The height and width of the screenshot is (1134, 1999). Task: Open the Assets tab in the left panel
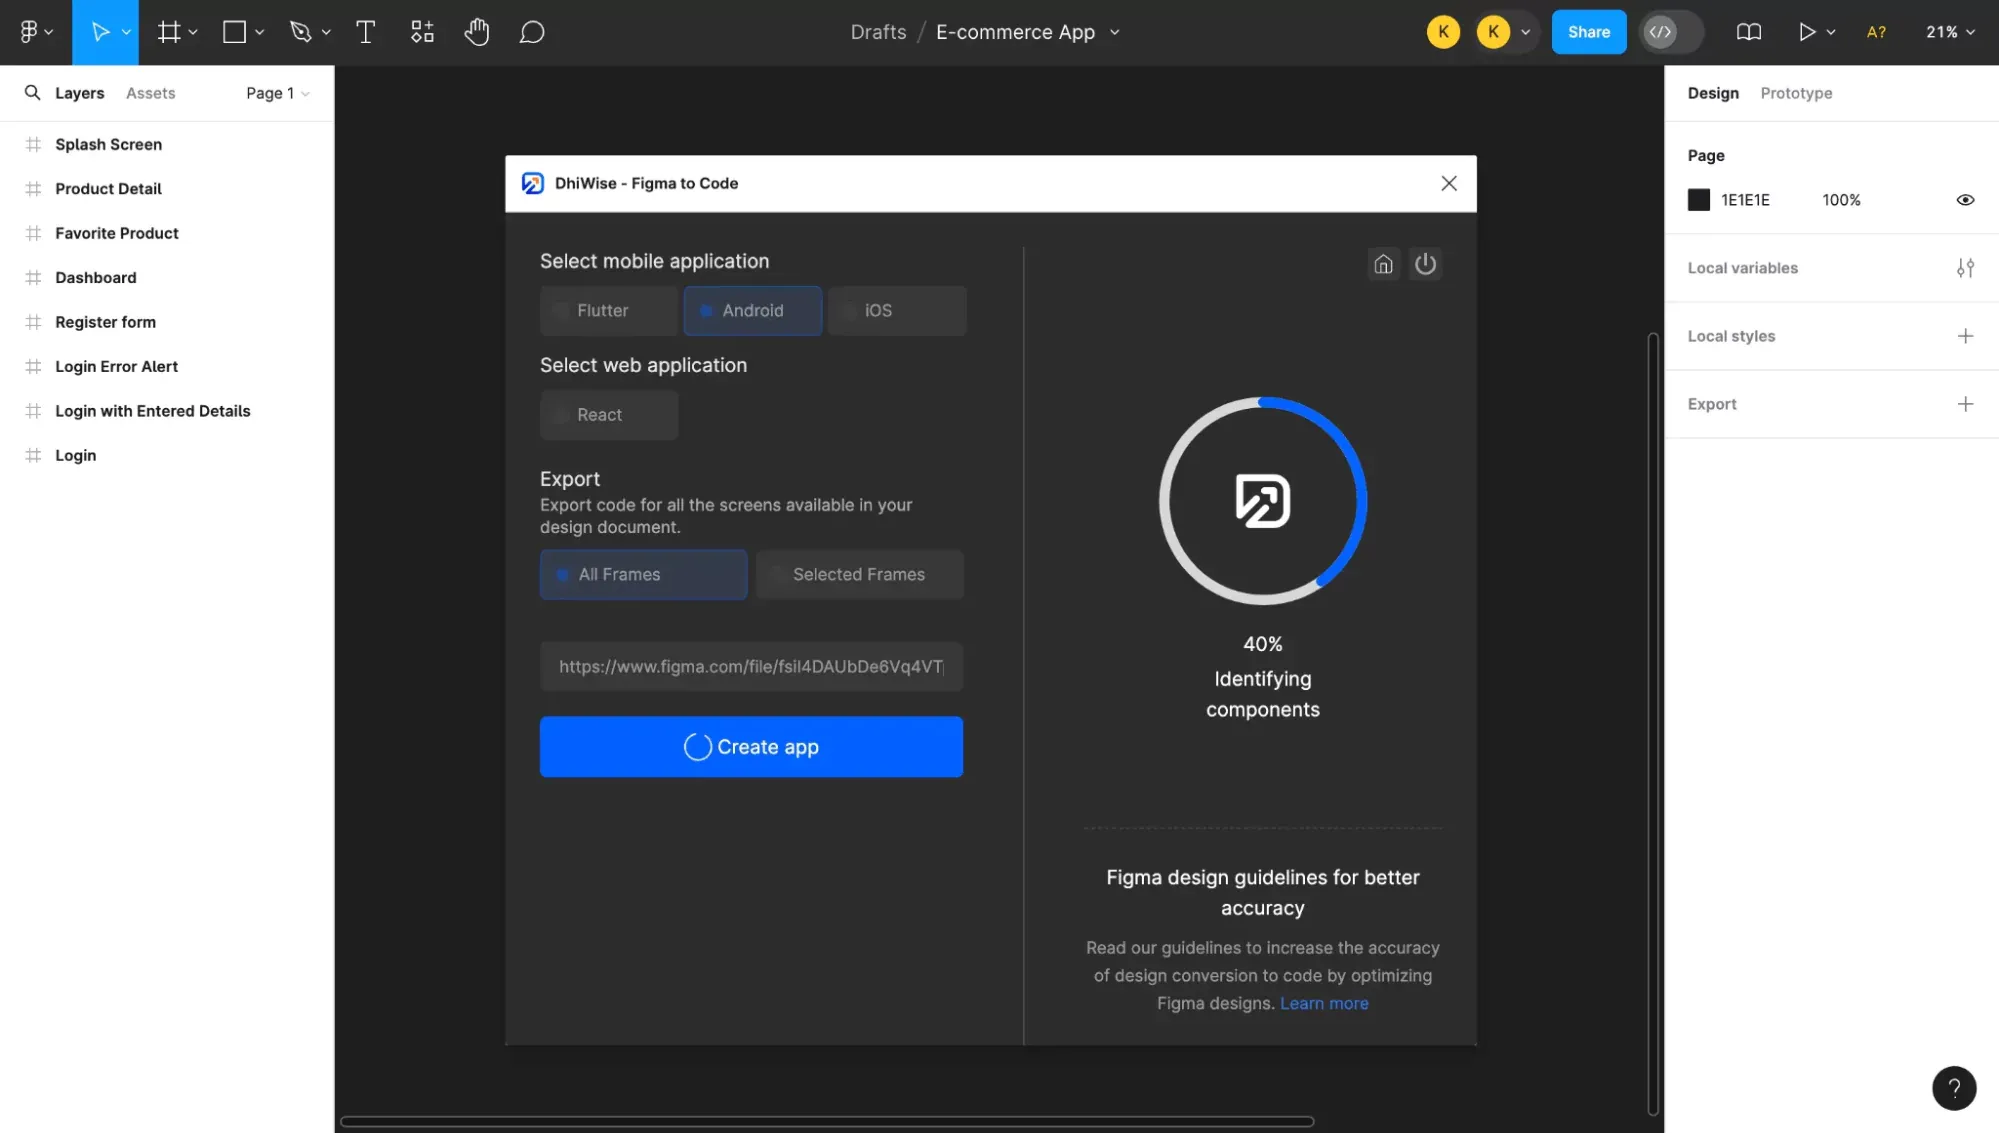pos(150,93)
